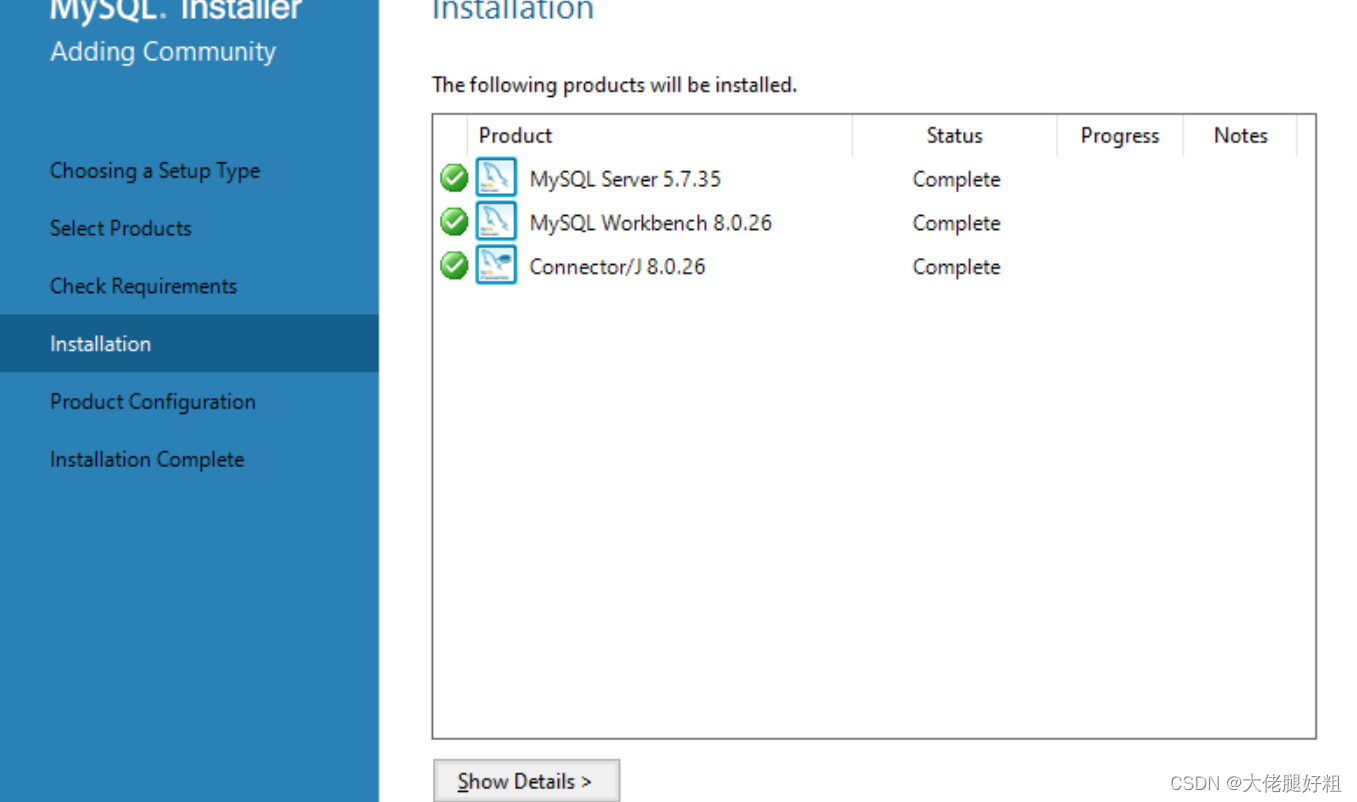The width and height of the screenshot is (1357, 802).
Task: Select the MySQL Workbench 8.0.26 row text
Action: click(651, 223)
